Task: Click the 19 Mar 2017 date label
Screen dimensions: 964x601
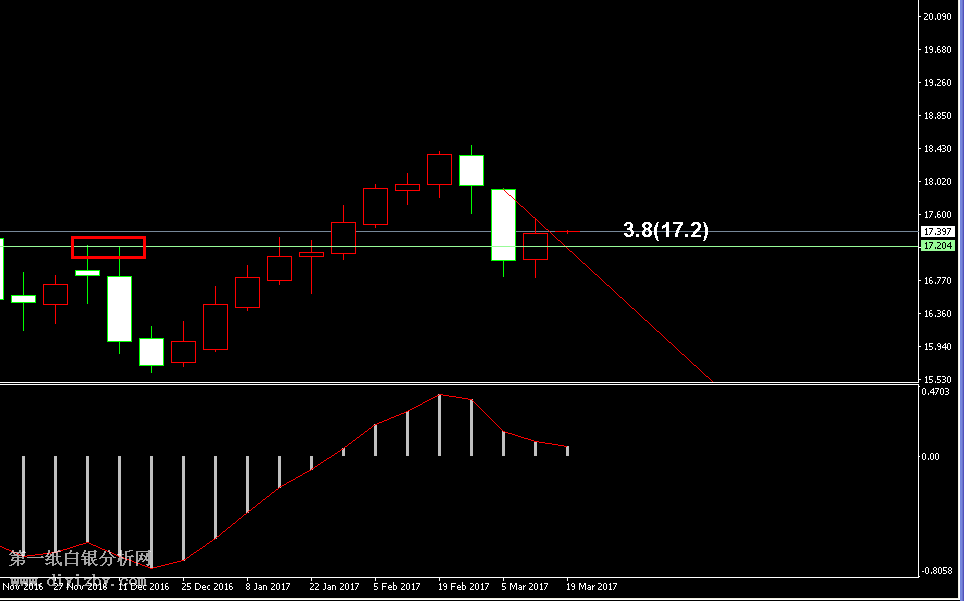Action: [x=592, y=587]
